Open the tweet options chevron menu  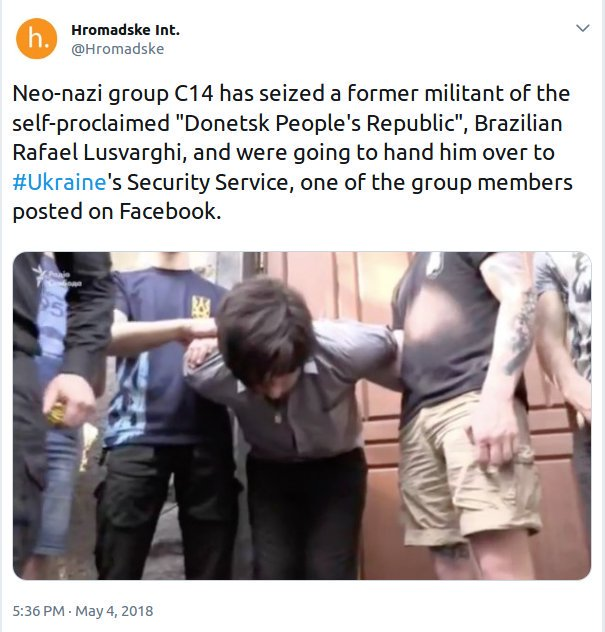point(583,28)
